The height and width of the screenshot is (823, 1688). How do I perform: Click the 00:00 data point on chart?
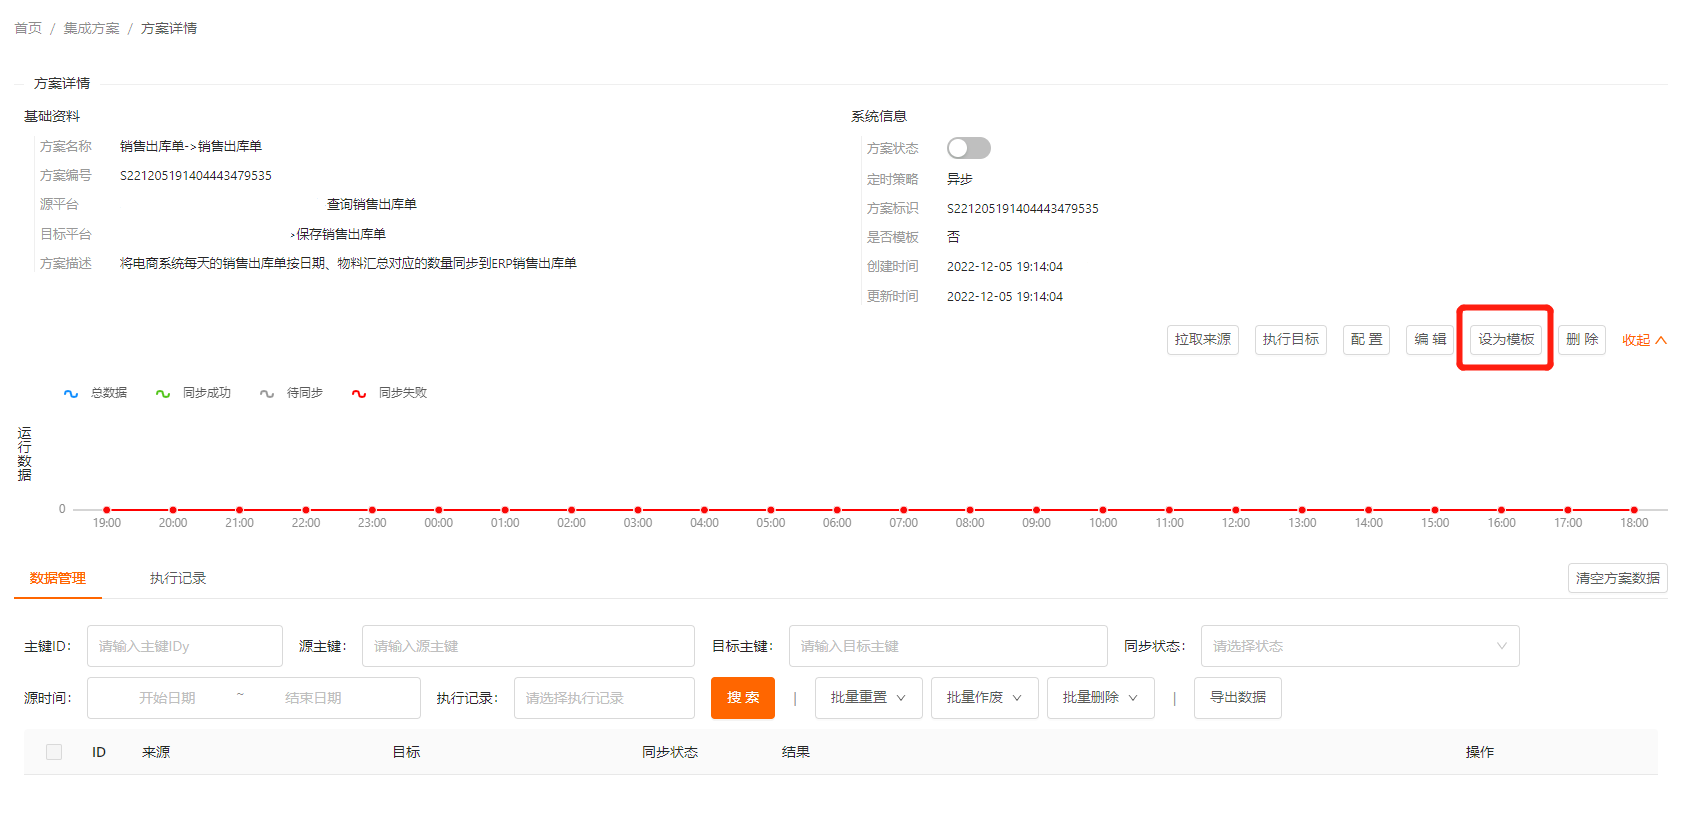(x=438, y=510)
